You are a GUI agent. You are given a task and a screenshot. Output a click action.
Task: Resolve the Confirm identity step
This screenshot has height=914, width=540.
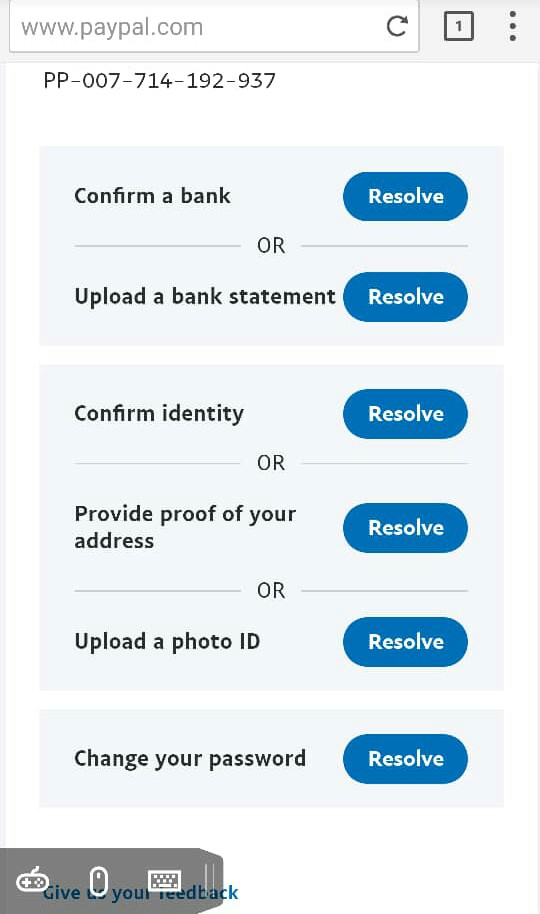coord(405,414)
